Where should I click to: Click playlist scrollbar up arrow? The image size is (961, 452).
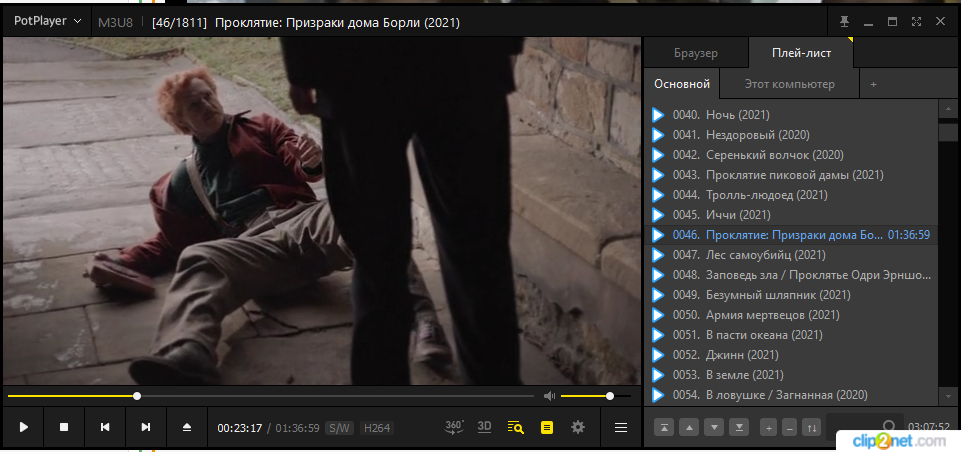pos(948,109)
